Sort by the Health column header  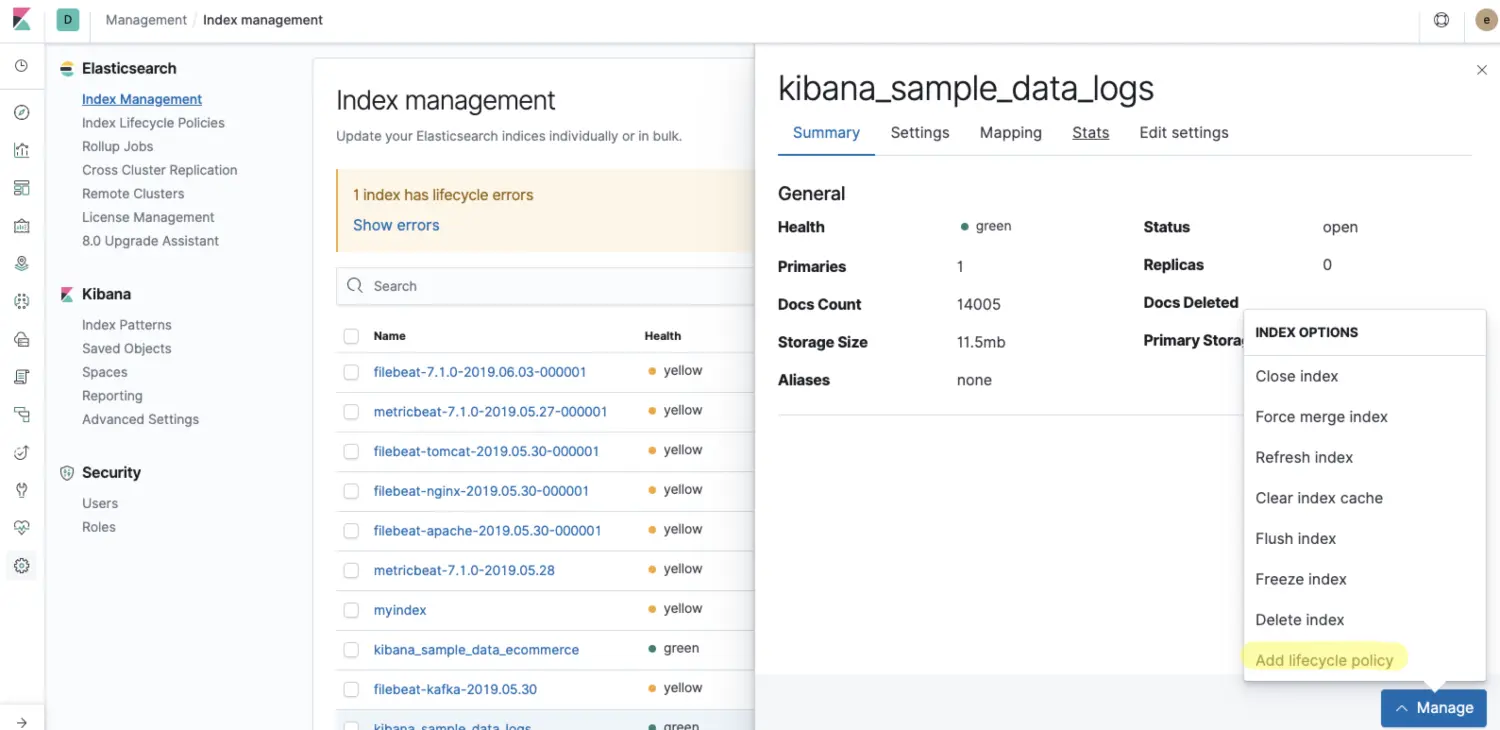[663, 336]
